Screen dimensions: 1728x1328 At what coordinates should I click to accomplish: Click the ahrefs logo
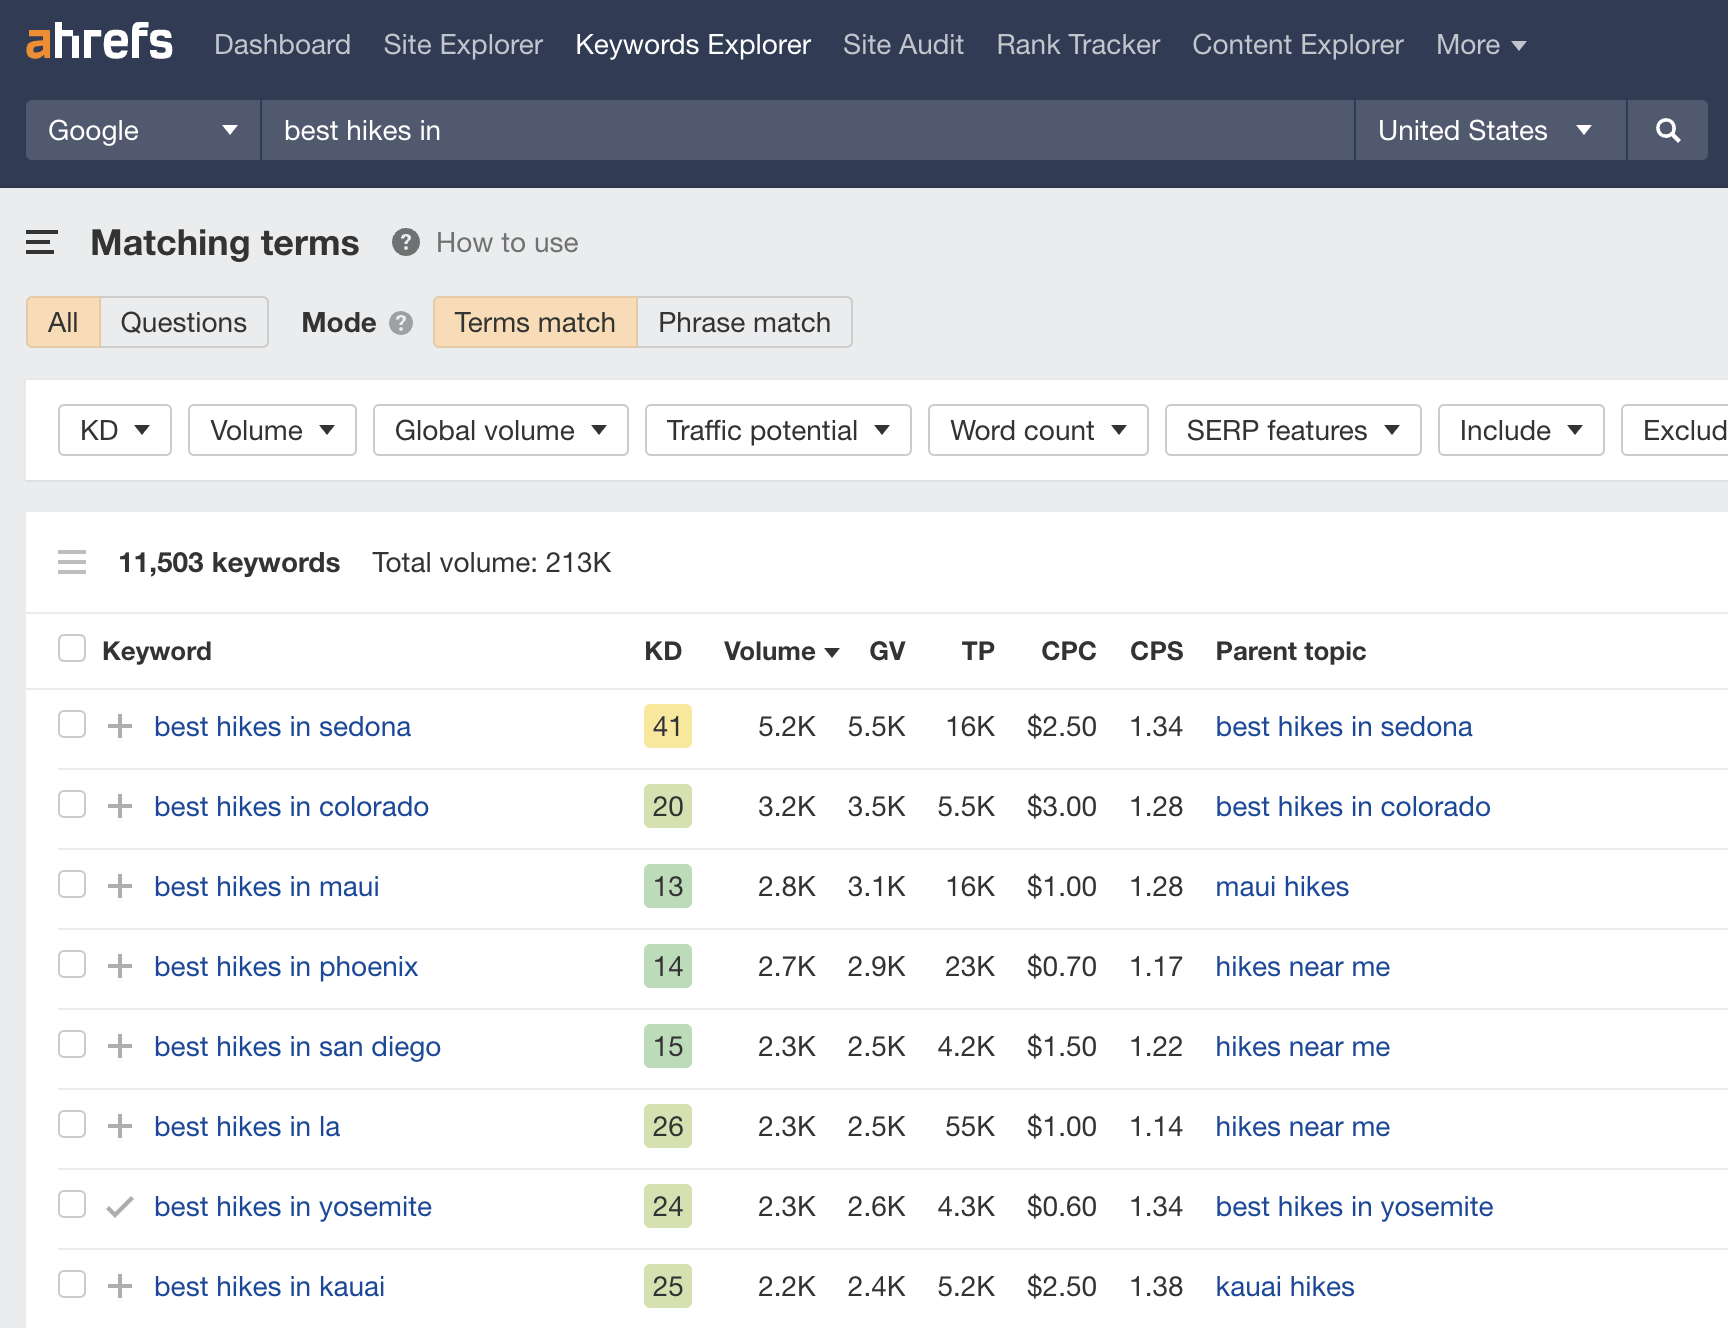(97, 42)
